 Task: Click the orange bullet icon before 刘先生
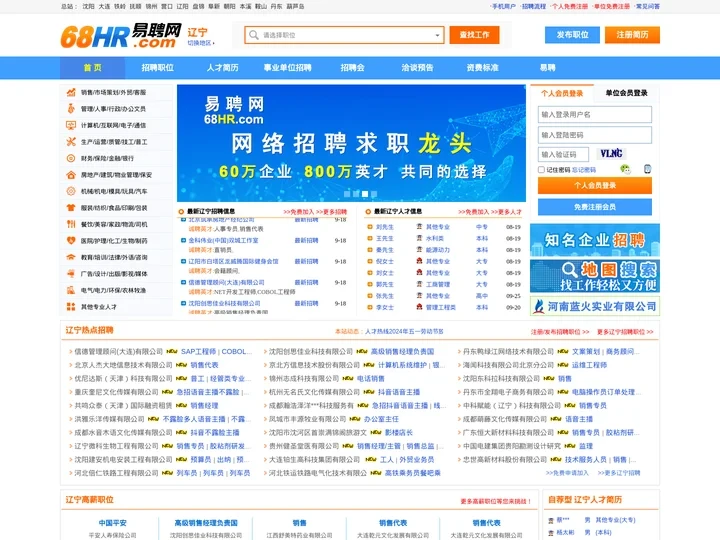point(370,227)
